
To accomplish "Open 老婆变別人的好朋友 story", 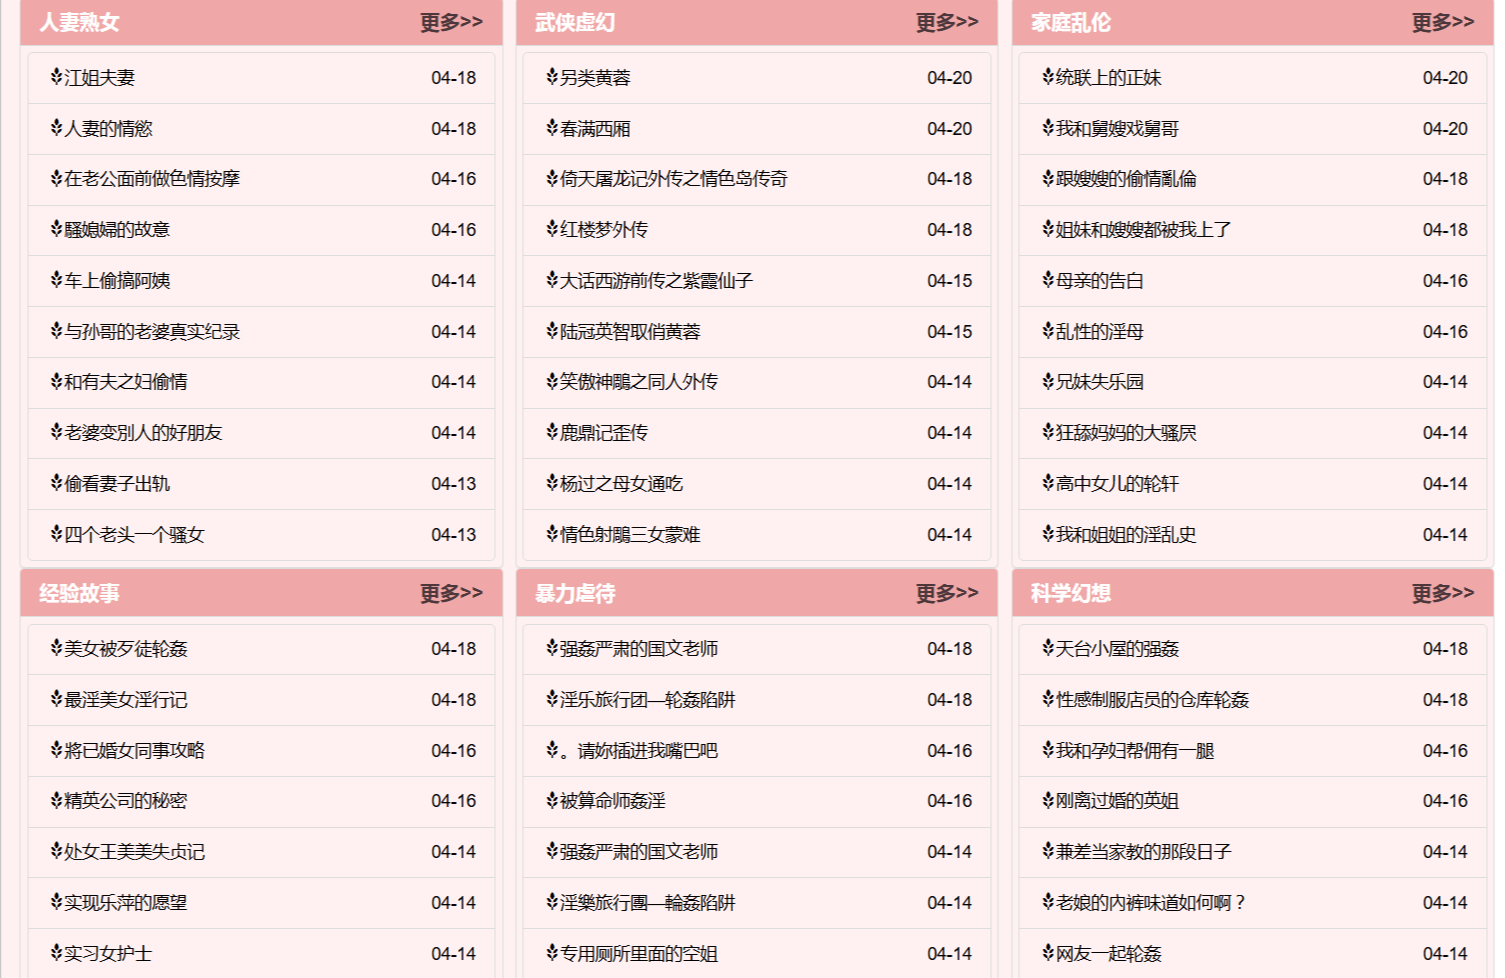I will click(143, 433).
